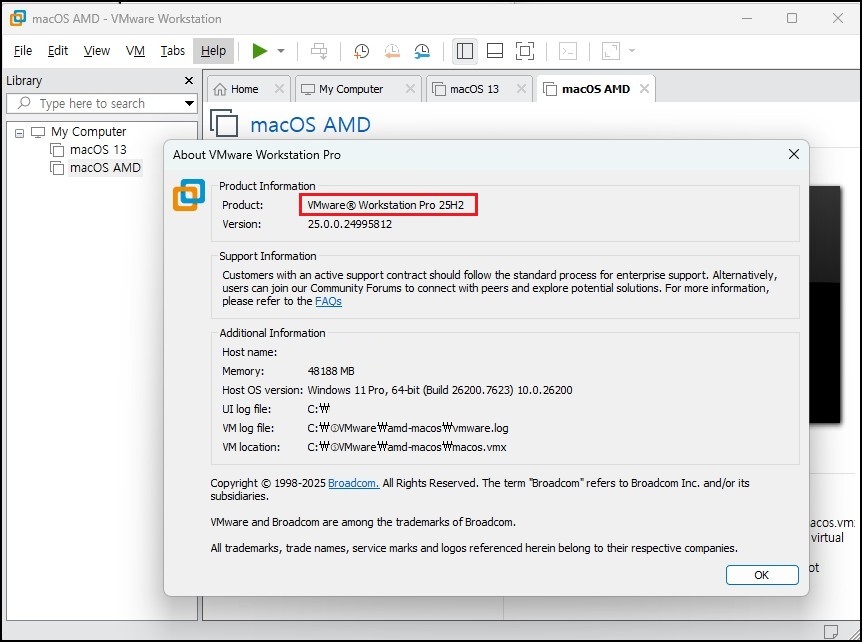862x642 pixels.
Task: Toggle the library sidebar view icon
Action: (465, 51)
